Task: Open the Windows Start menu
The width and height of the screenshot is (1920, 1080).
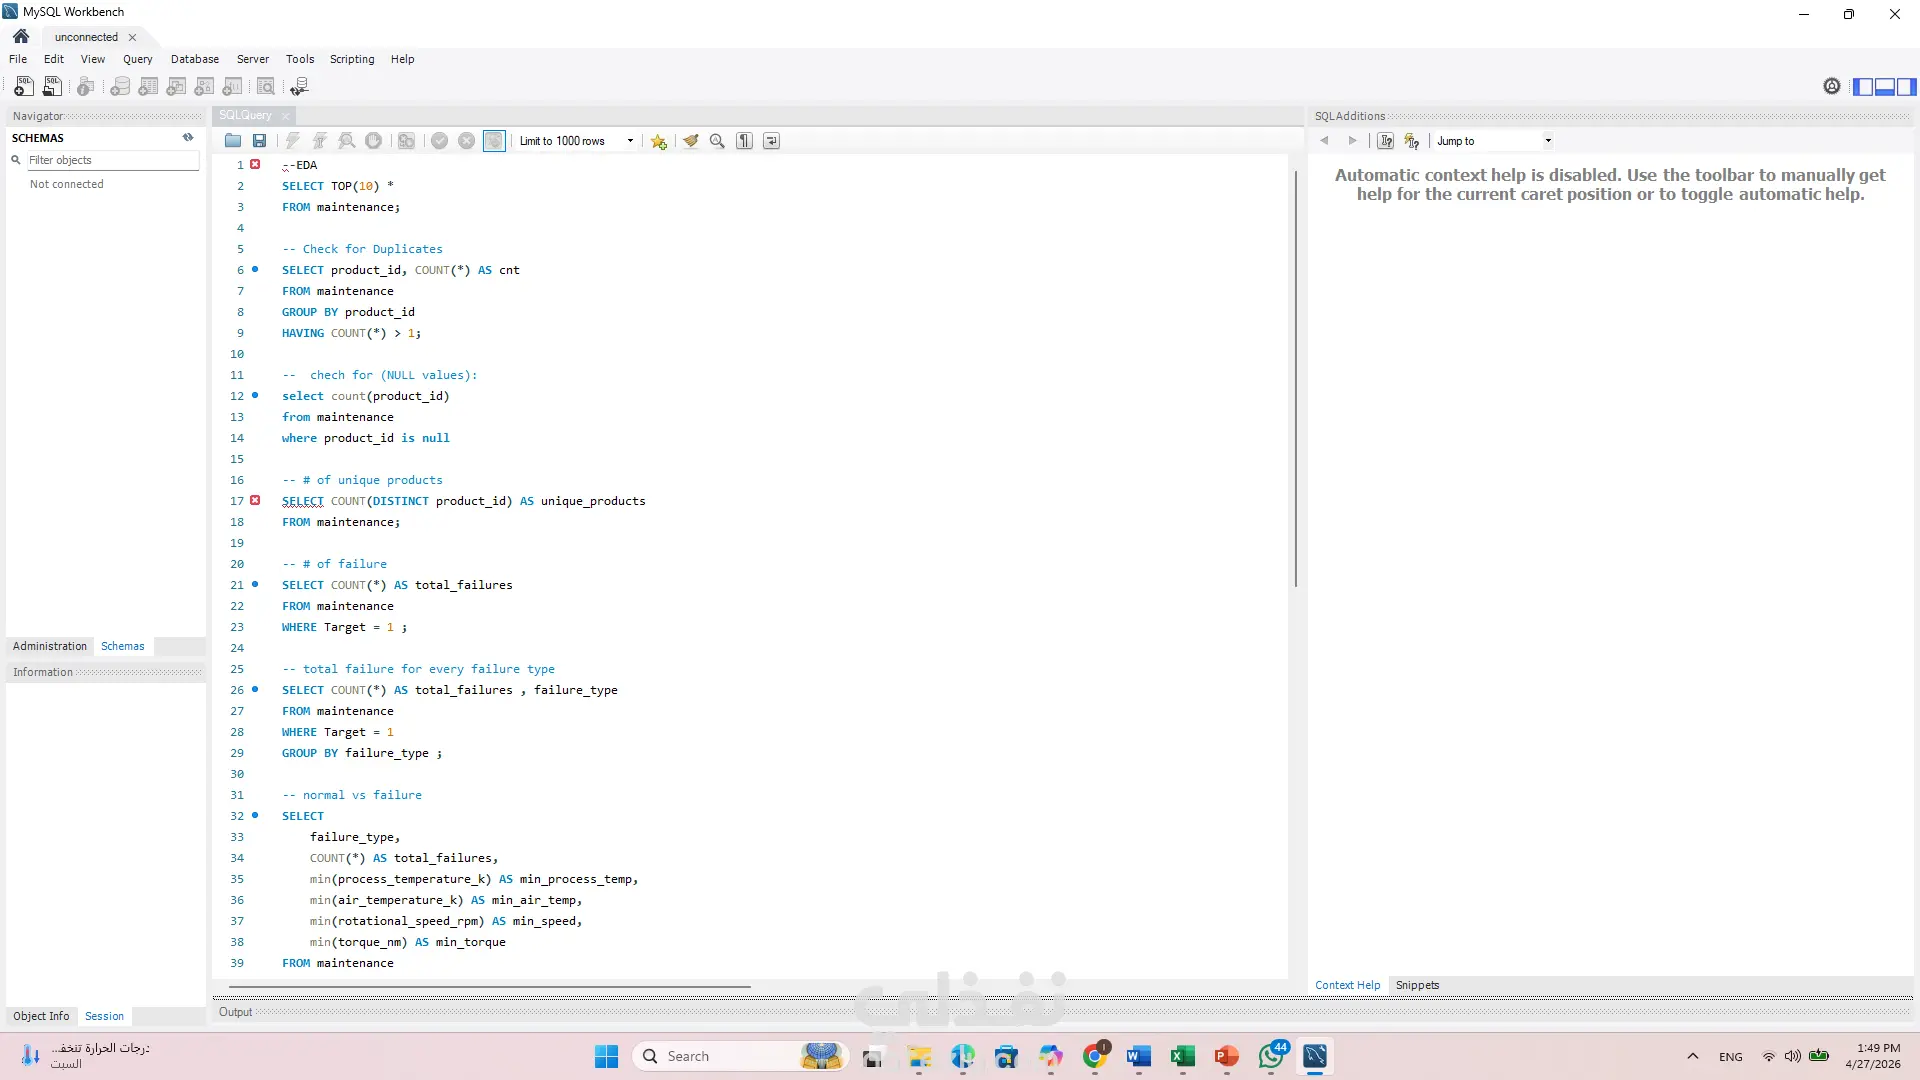Action: coord(606,1056)
